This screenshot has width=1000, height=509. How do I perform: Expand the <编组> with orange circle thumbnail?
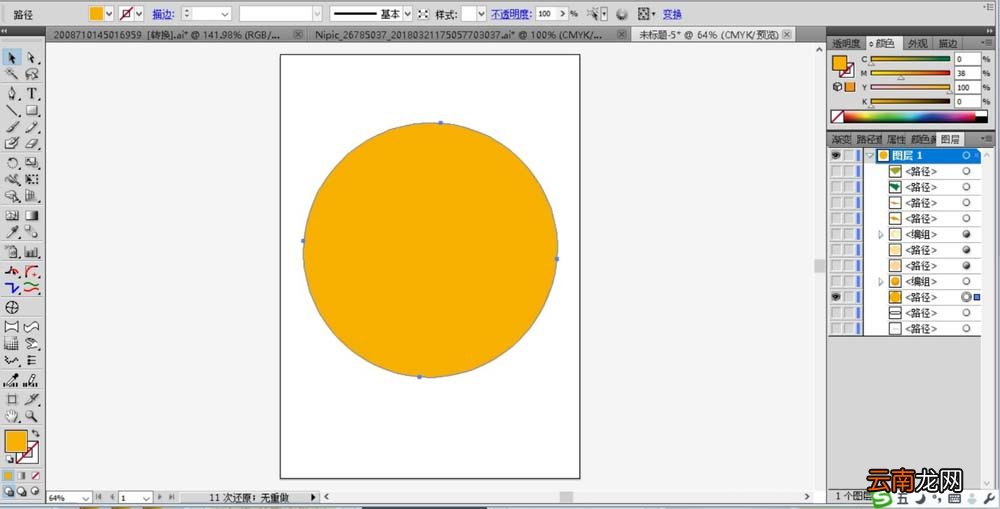[x=881, y=281]
